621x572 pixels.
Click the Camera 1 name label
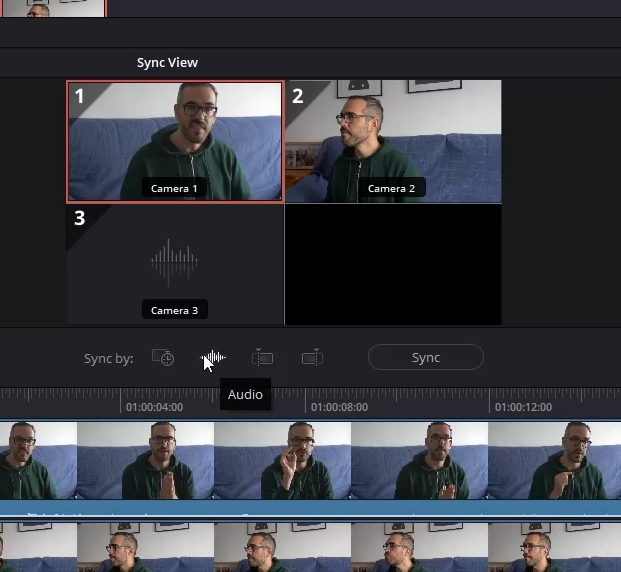[x=174, y=188]
